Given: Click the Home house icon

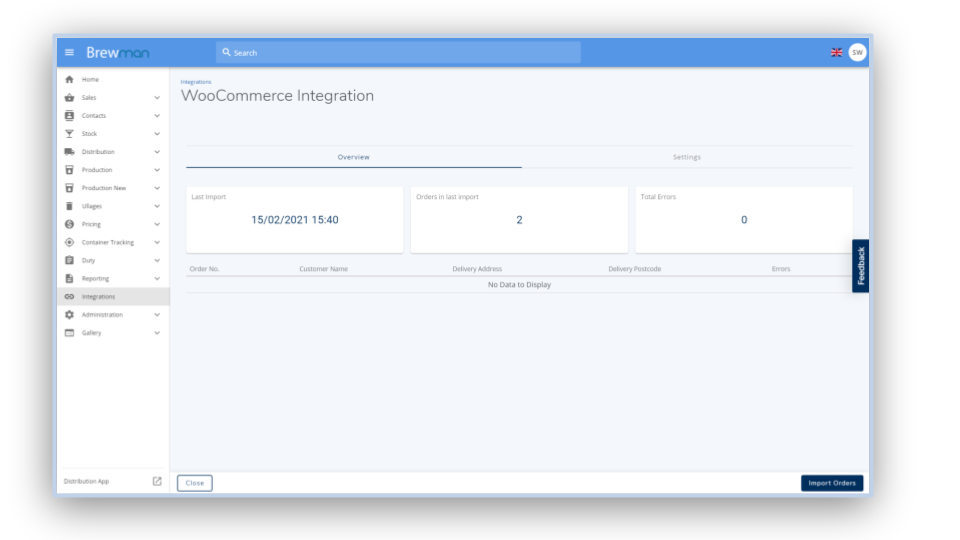Looking at the screenshot, I should [x=69, y=80].
